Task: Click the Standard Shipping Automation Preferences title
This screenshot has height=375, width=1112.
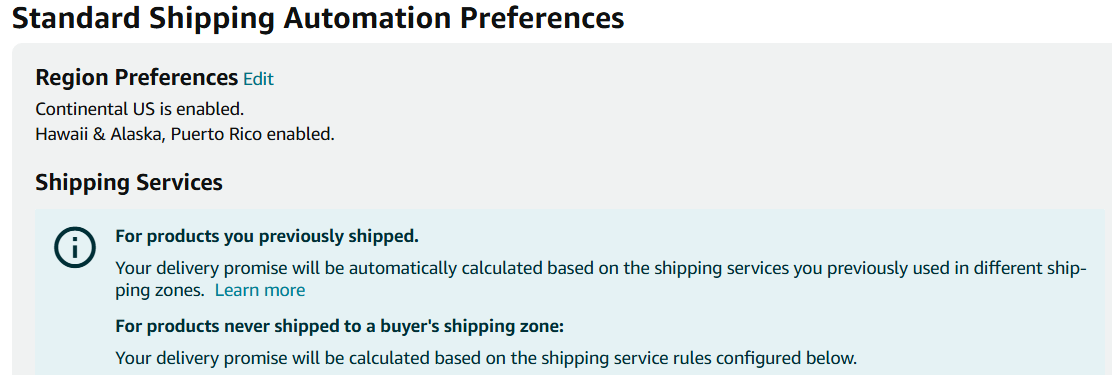Action: point(318,18)
